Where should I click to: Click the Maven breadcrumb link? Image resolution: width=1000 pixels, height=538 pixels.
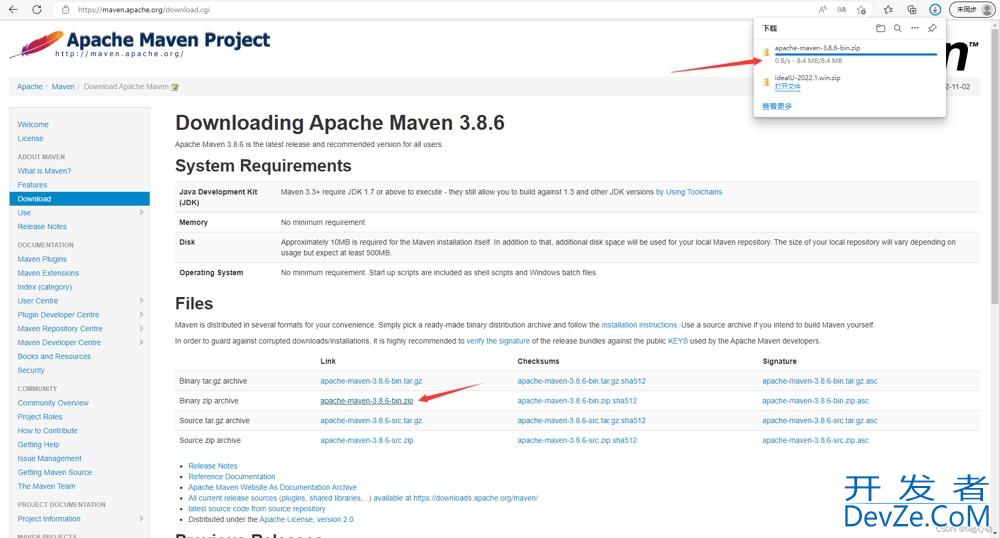[63, 87]
